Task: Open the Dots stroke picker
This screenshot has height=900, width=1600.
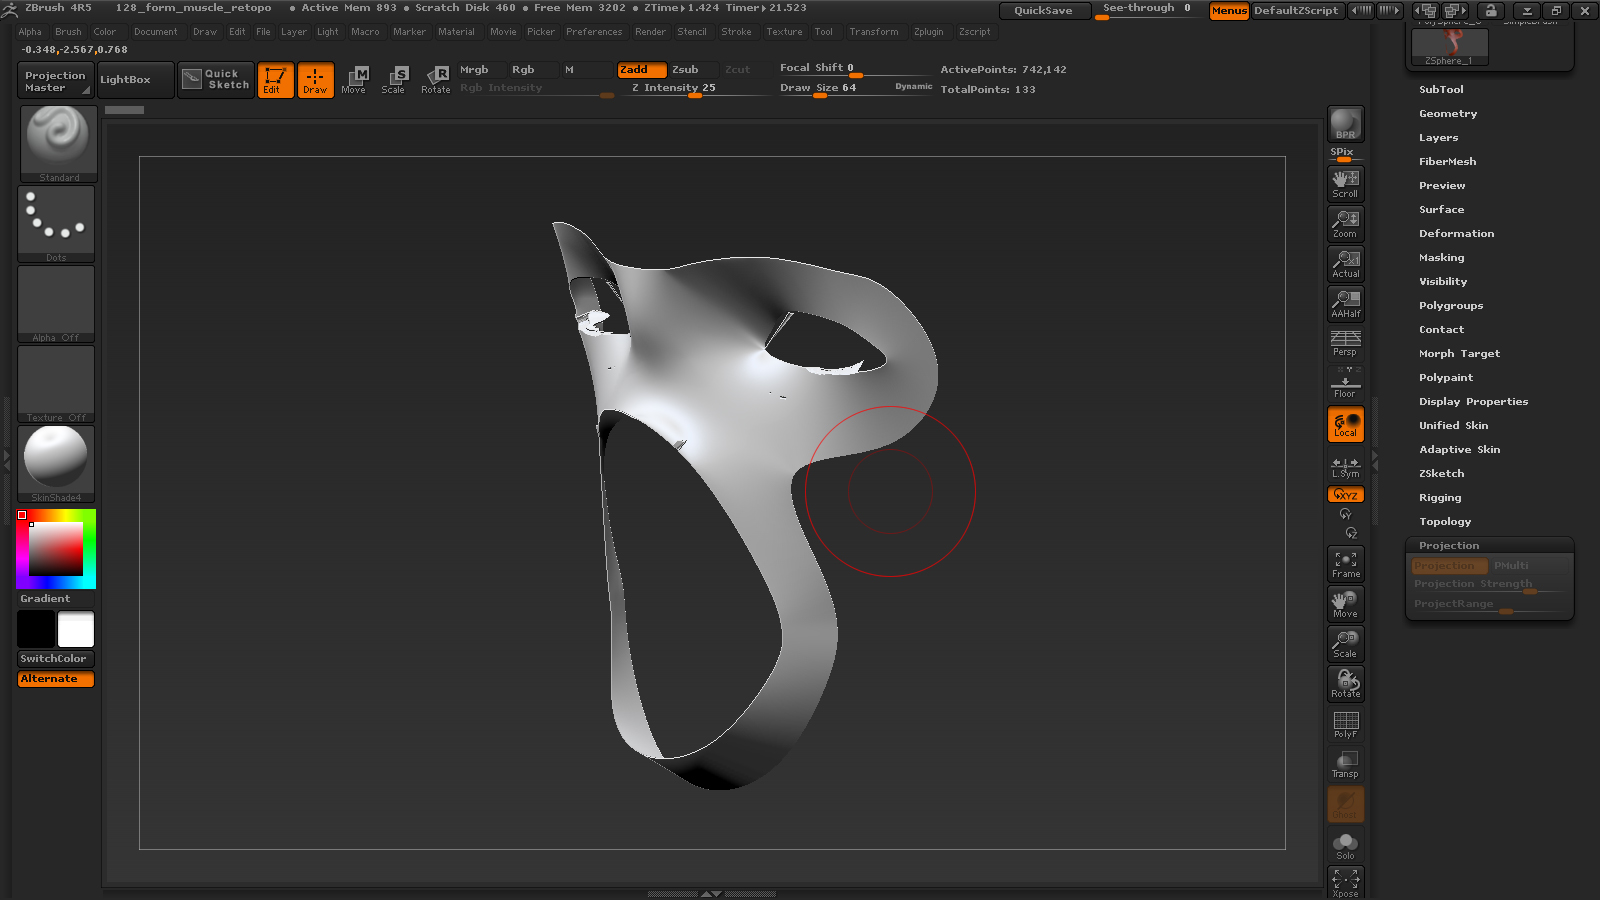Action: coord(56,222)
